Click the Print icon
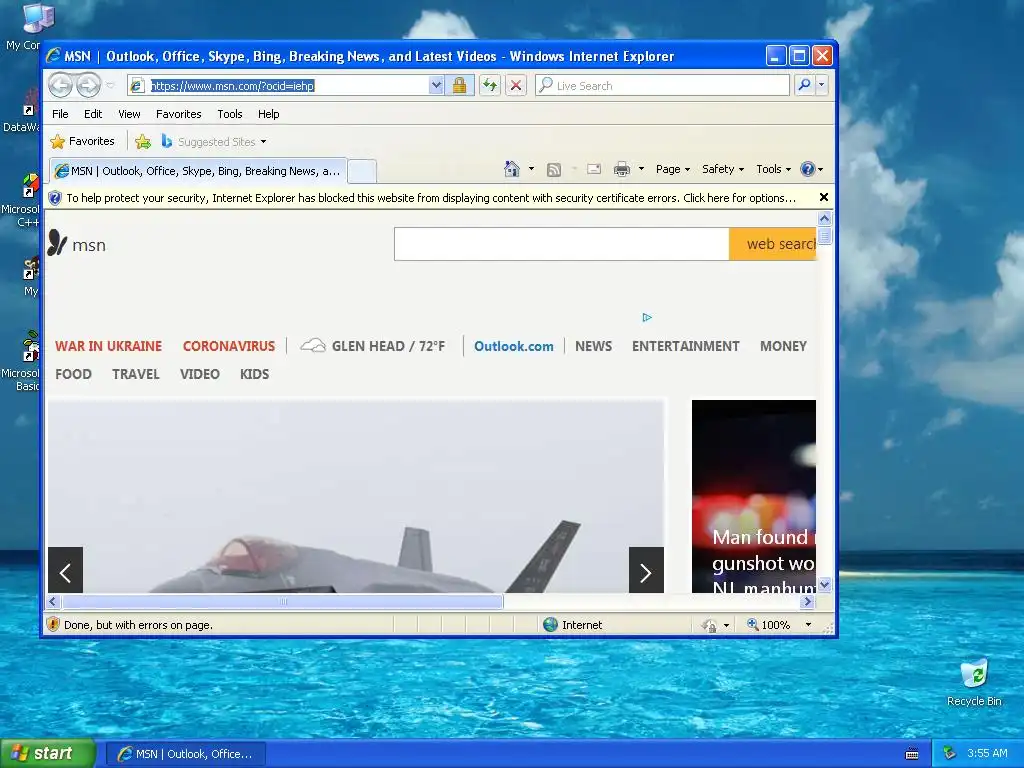 pos(622,169)
